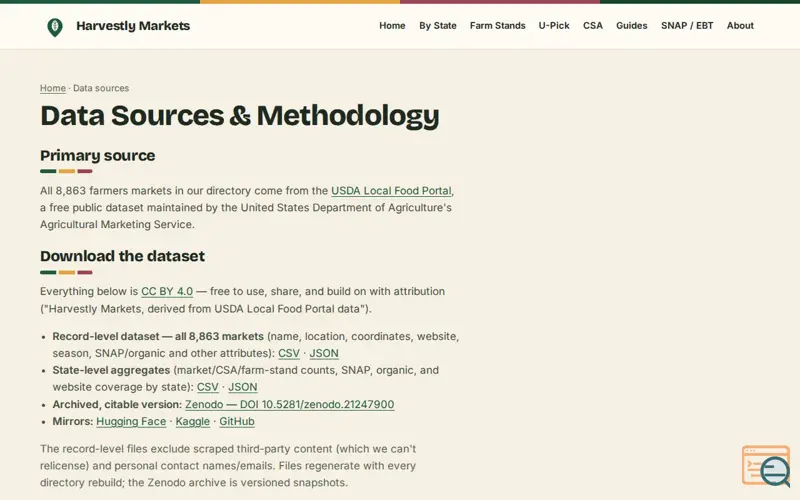Click 'Record-level dataset — all 8,863 markets' text

point(158,336)
